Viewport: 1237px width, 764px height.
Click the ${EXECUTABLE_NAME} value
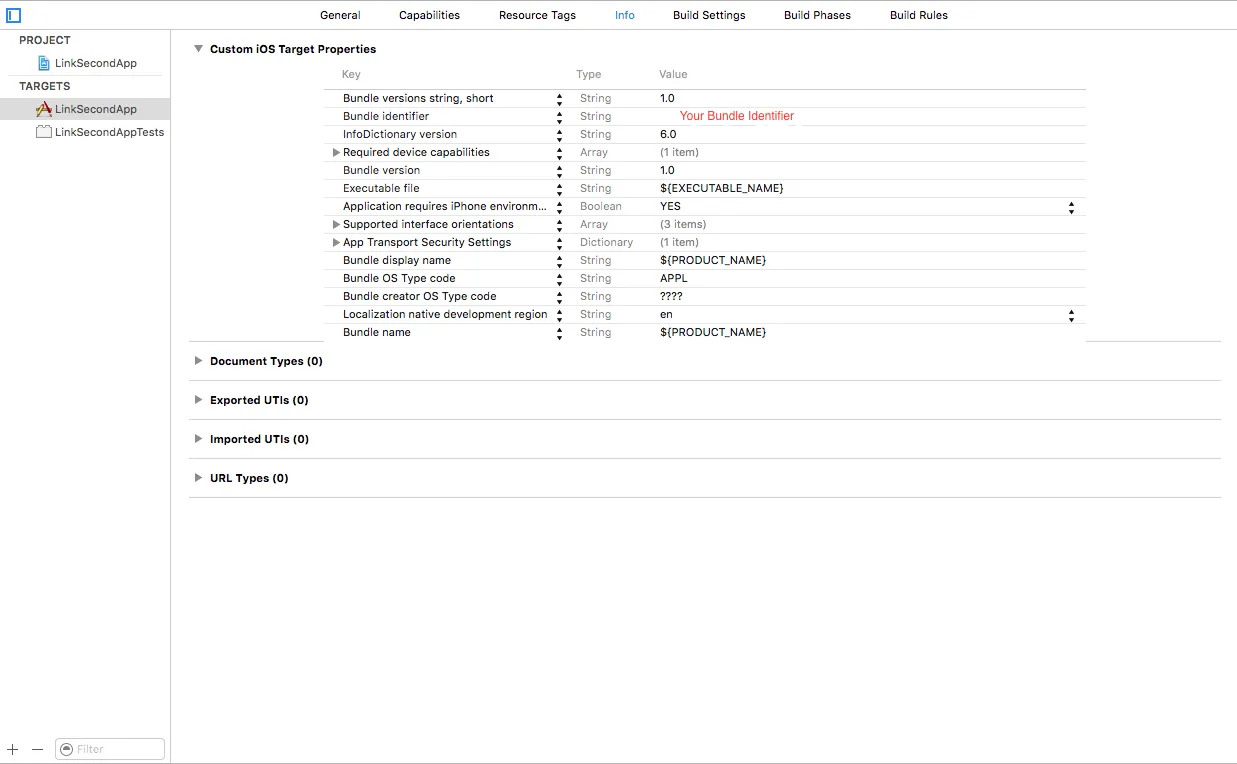(x=722, y=188)
